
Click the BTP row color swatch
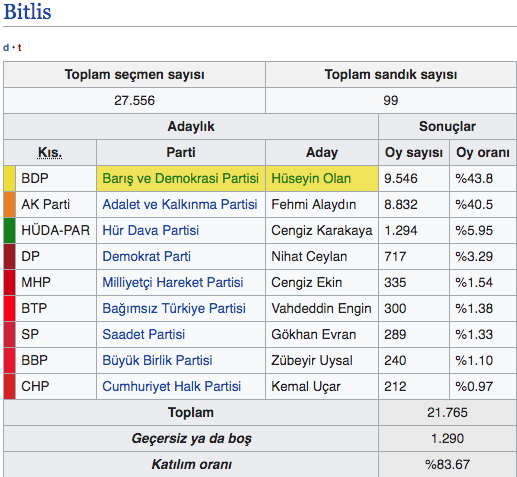[x=9, y=308]
